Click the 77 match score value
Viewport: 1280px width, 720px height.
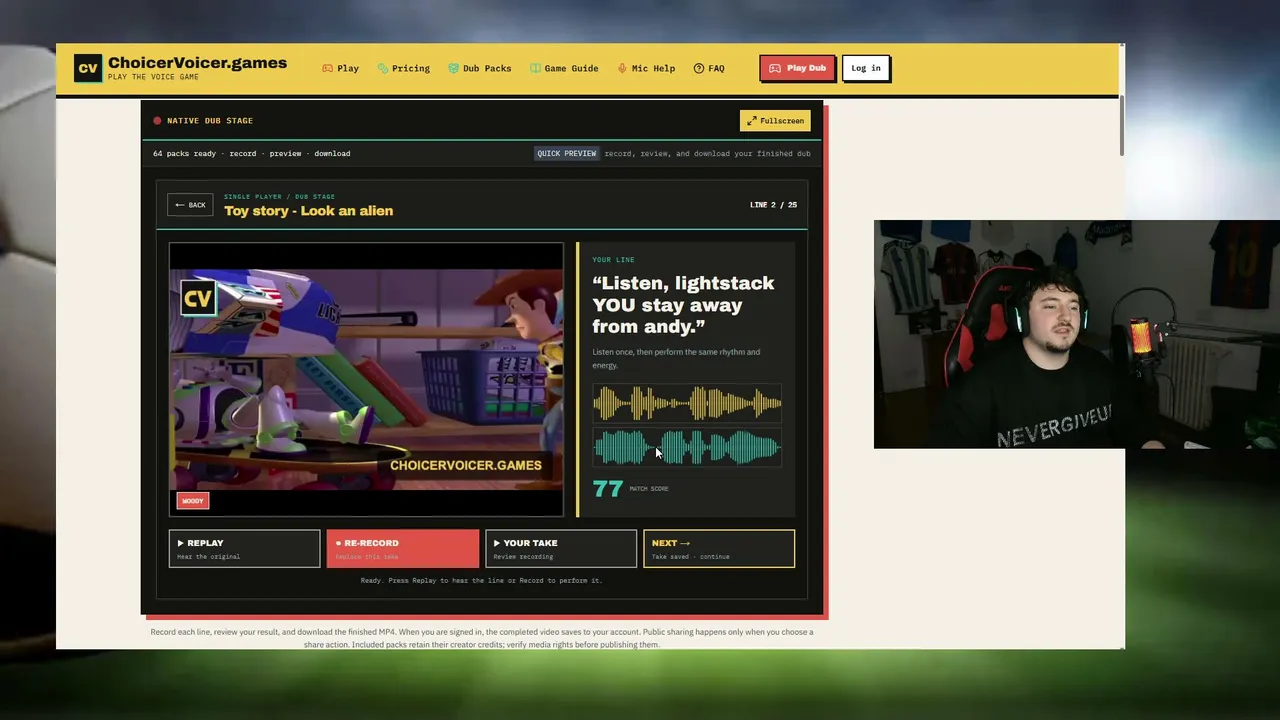[x=608, y=488]
